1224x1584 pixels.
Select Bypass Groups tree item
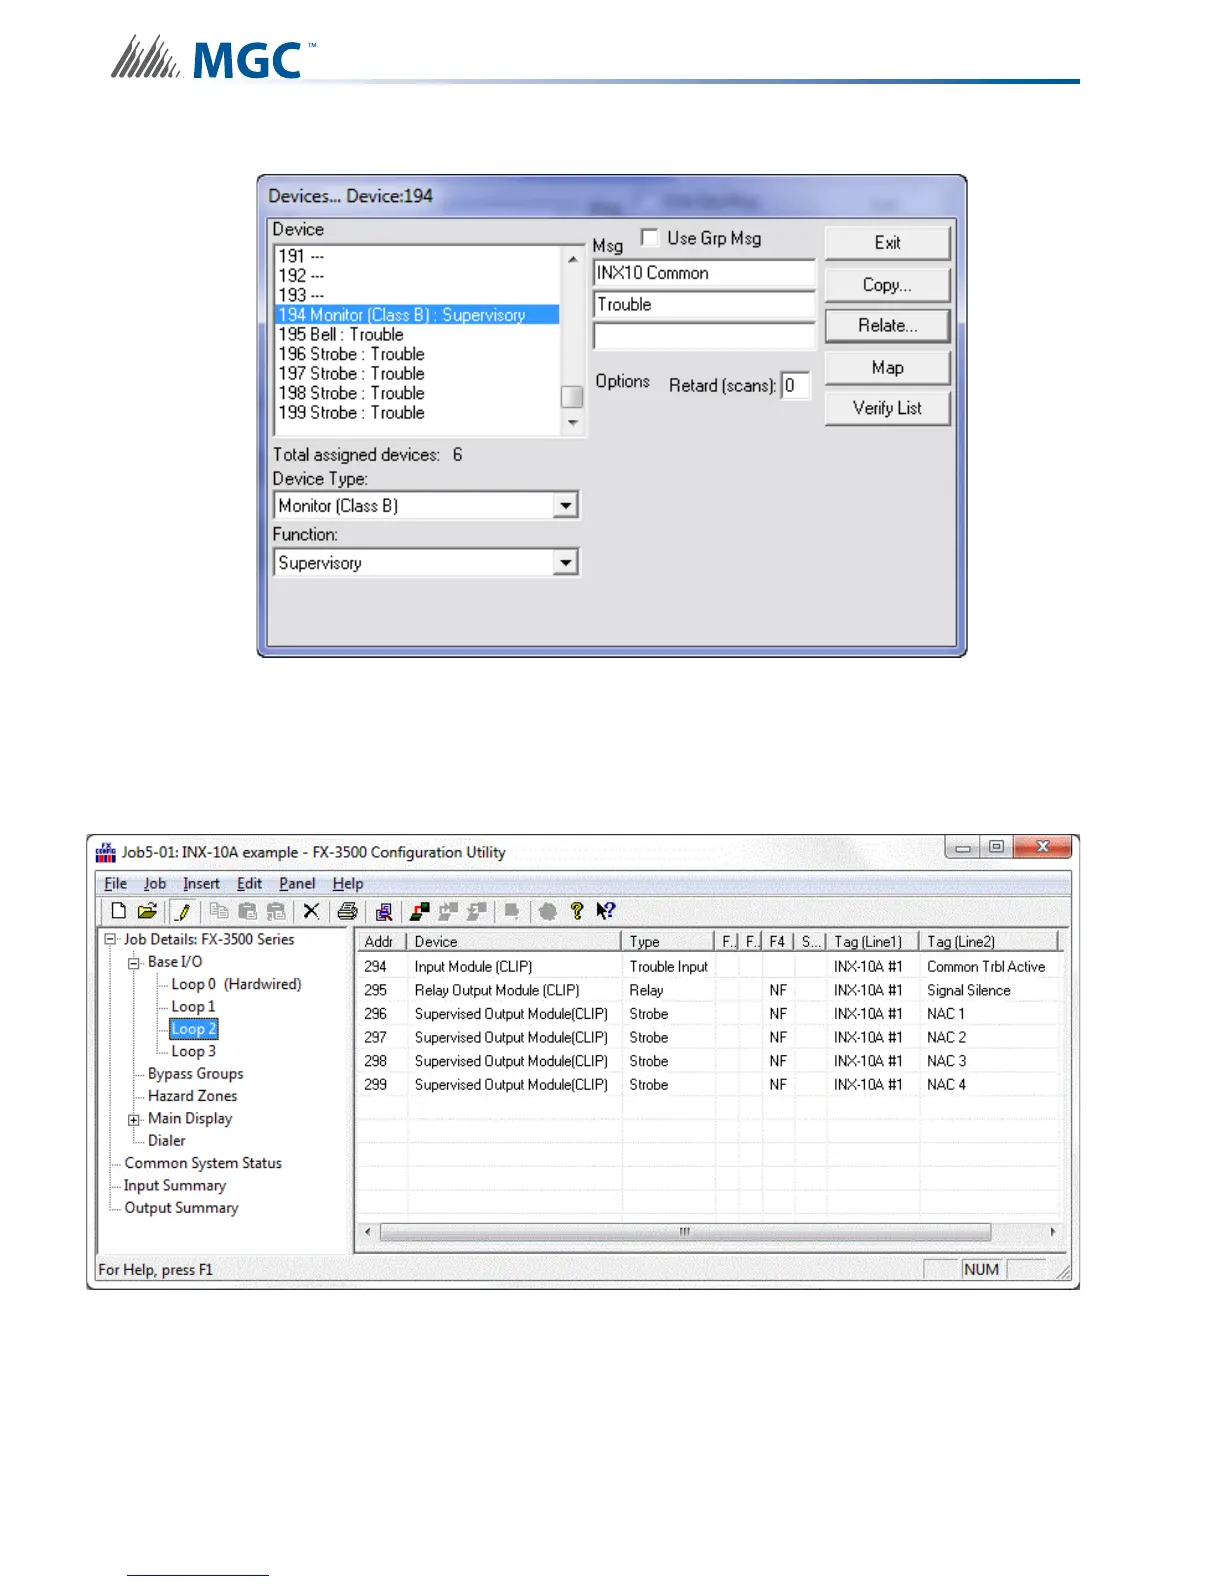click(196, 1074)
